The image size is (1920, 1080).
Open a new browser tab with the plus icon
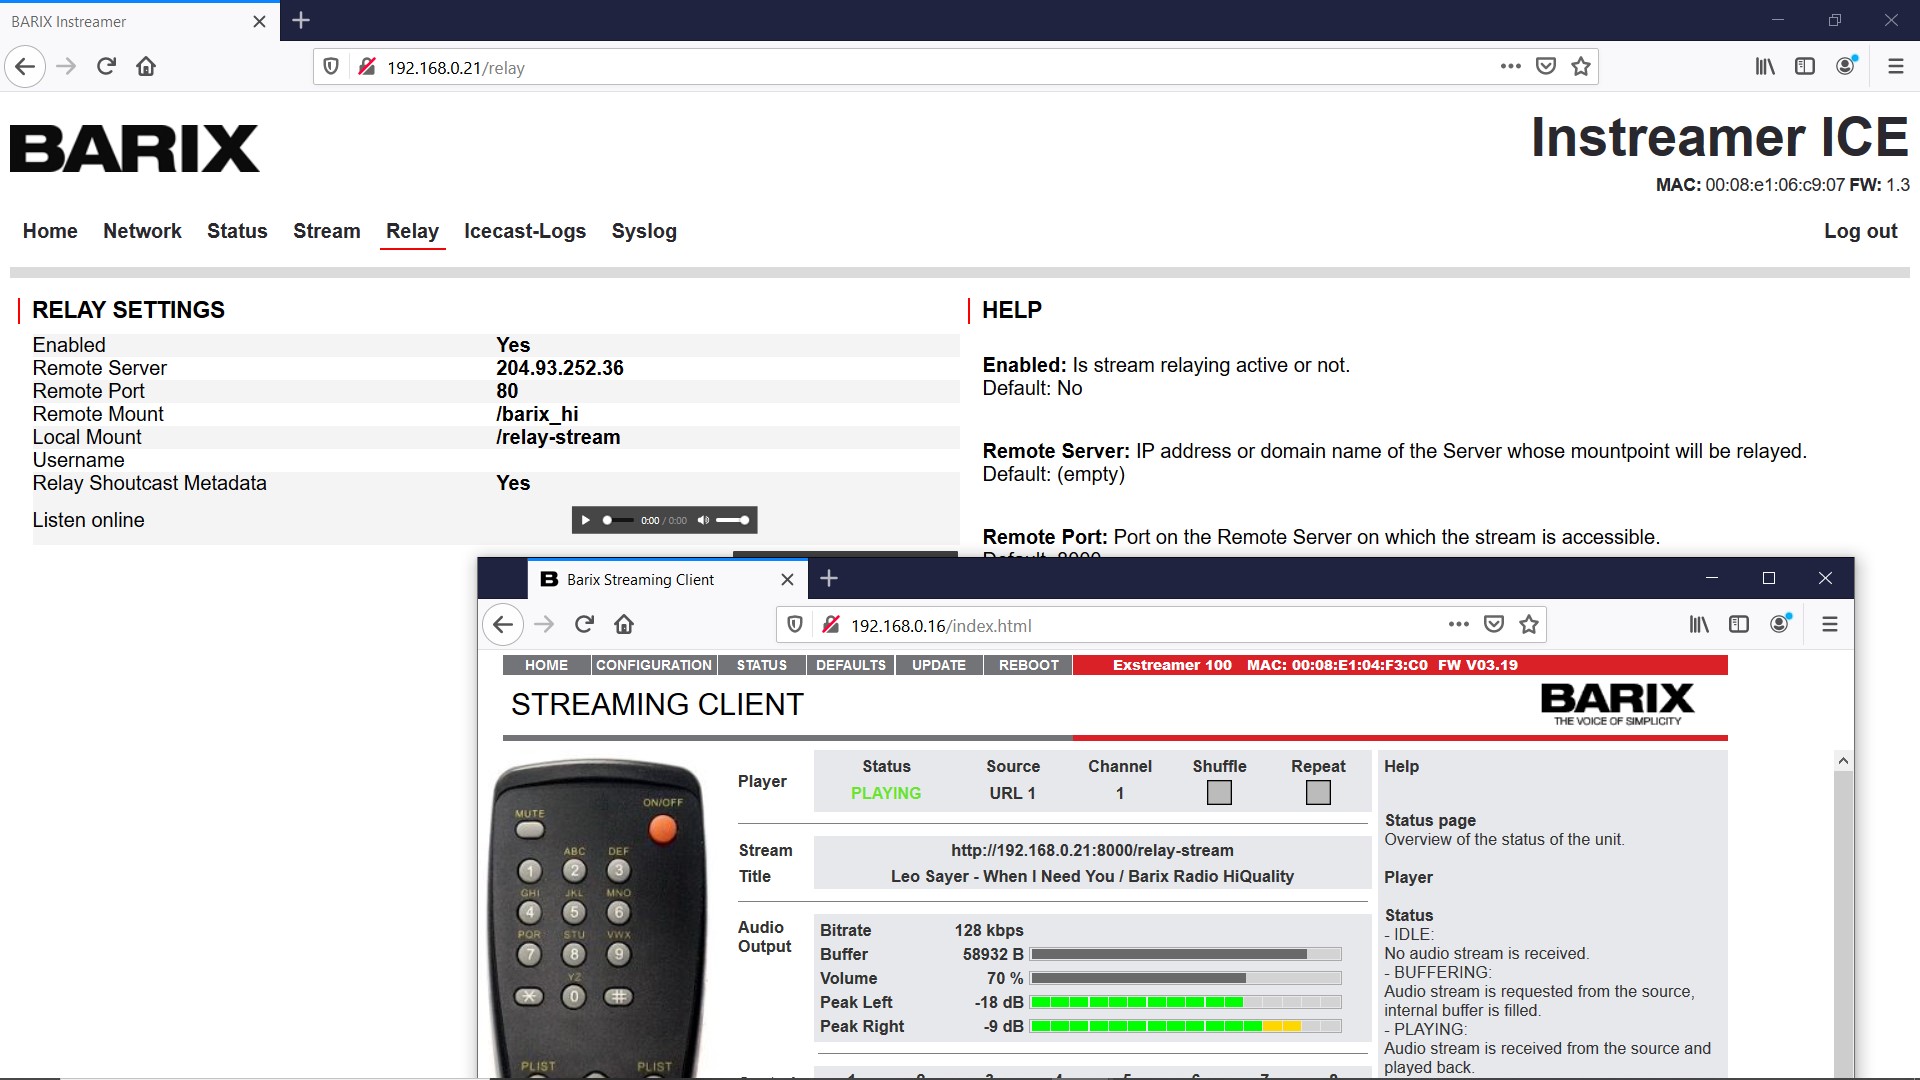pos(300,19)
